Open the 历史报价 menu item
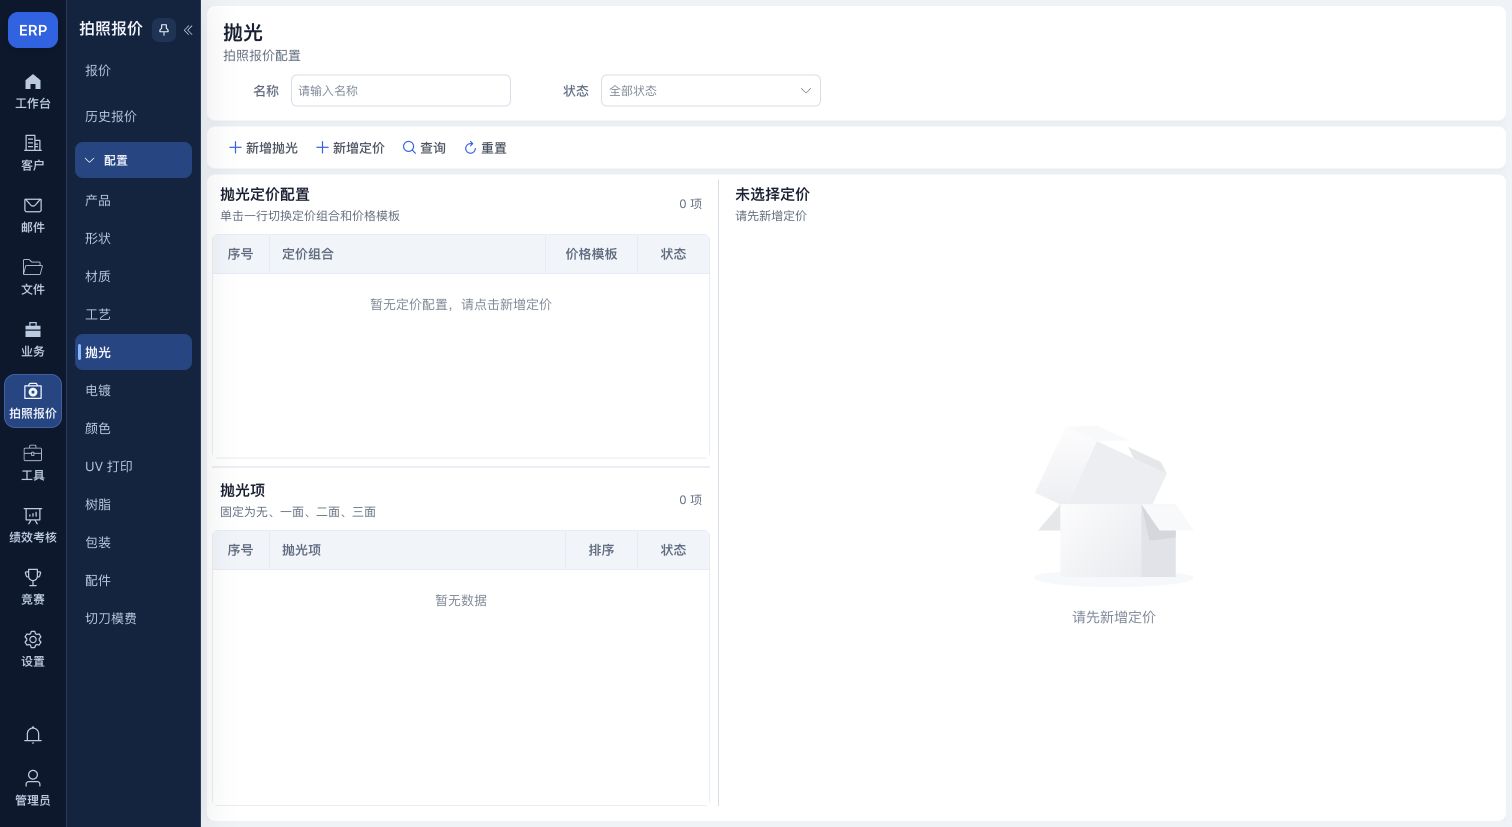This screenshot has height=827, width=1512. [133, 116]
